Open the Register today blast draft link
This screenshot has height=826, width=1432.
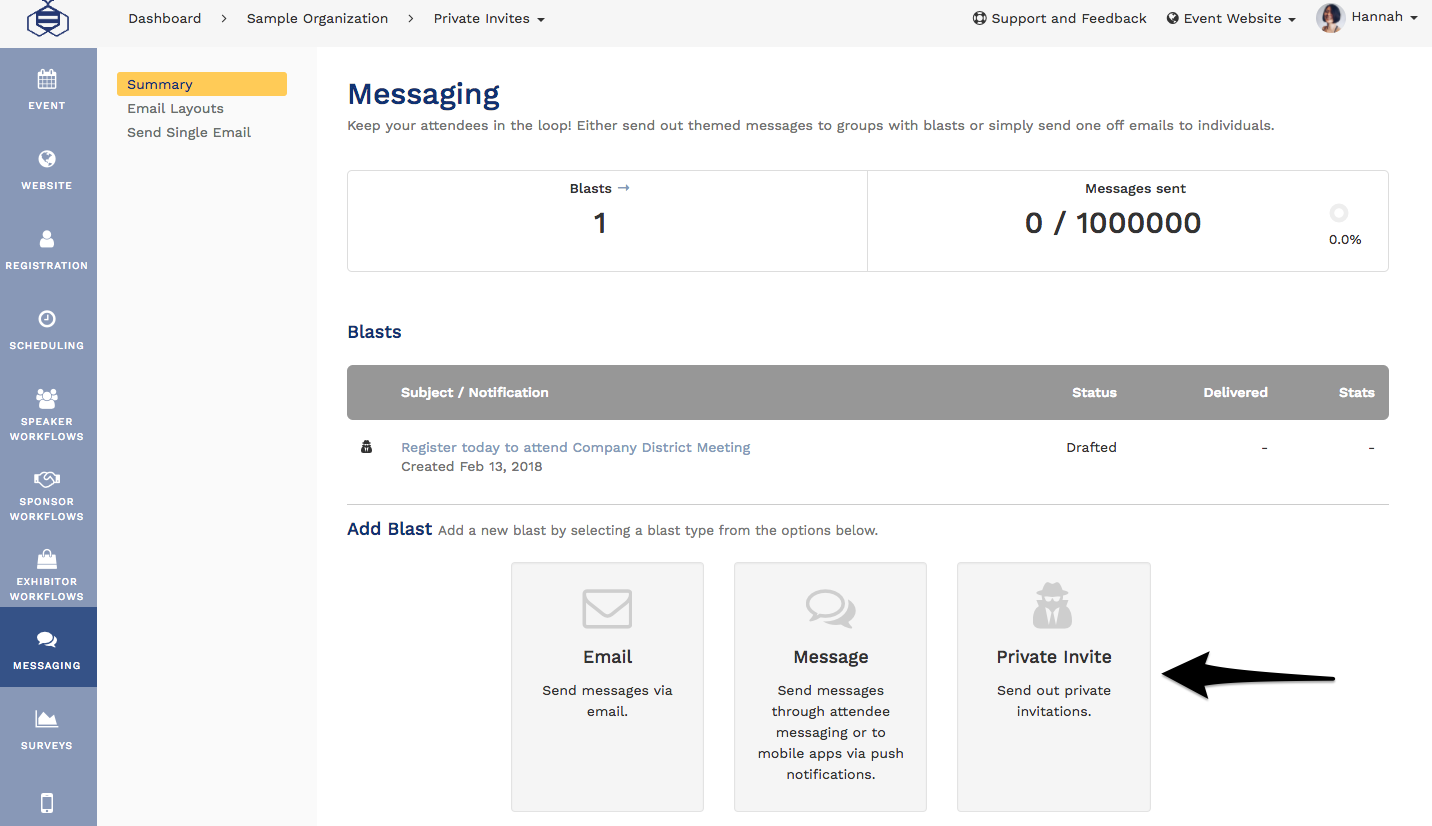coord(575,447)
